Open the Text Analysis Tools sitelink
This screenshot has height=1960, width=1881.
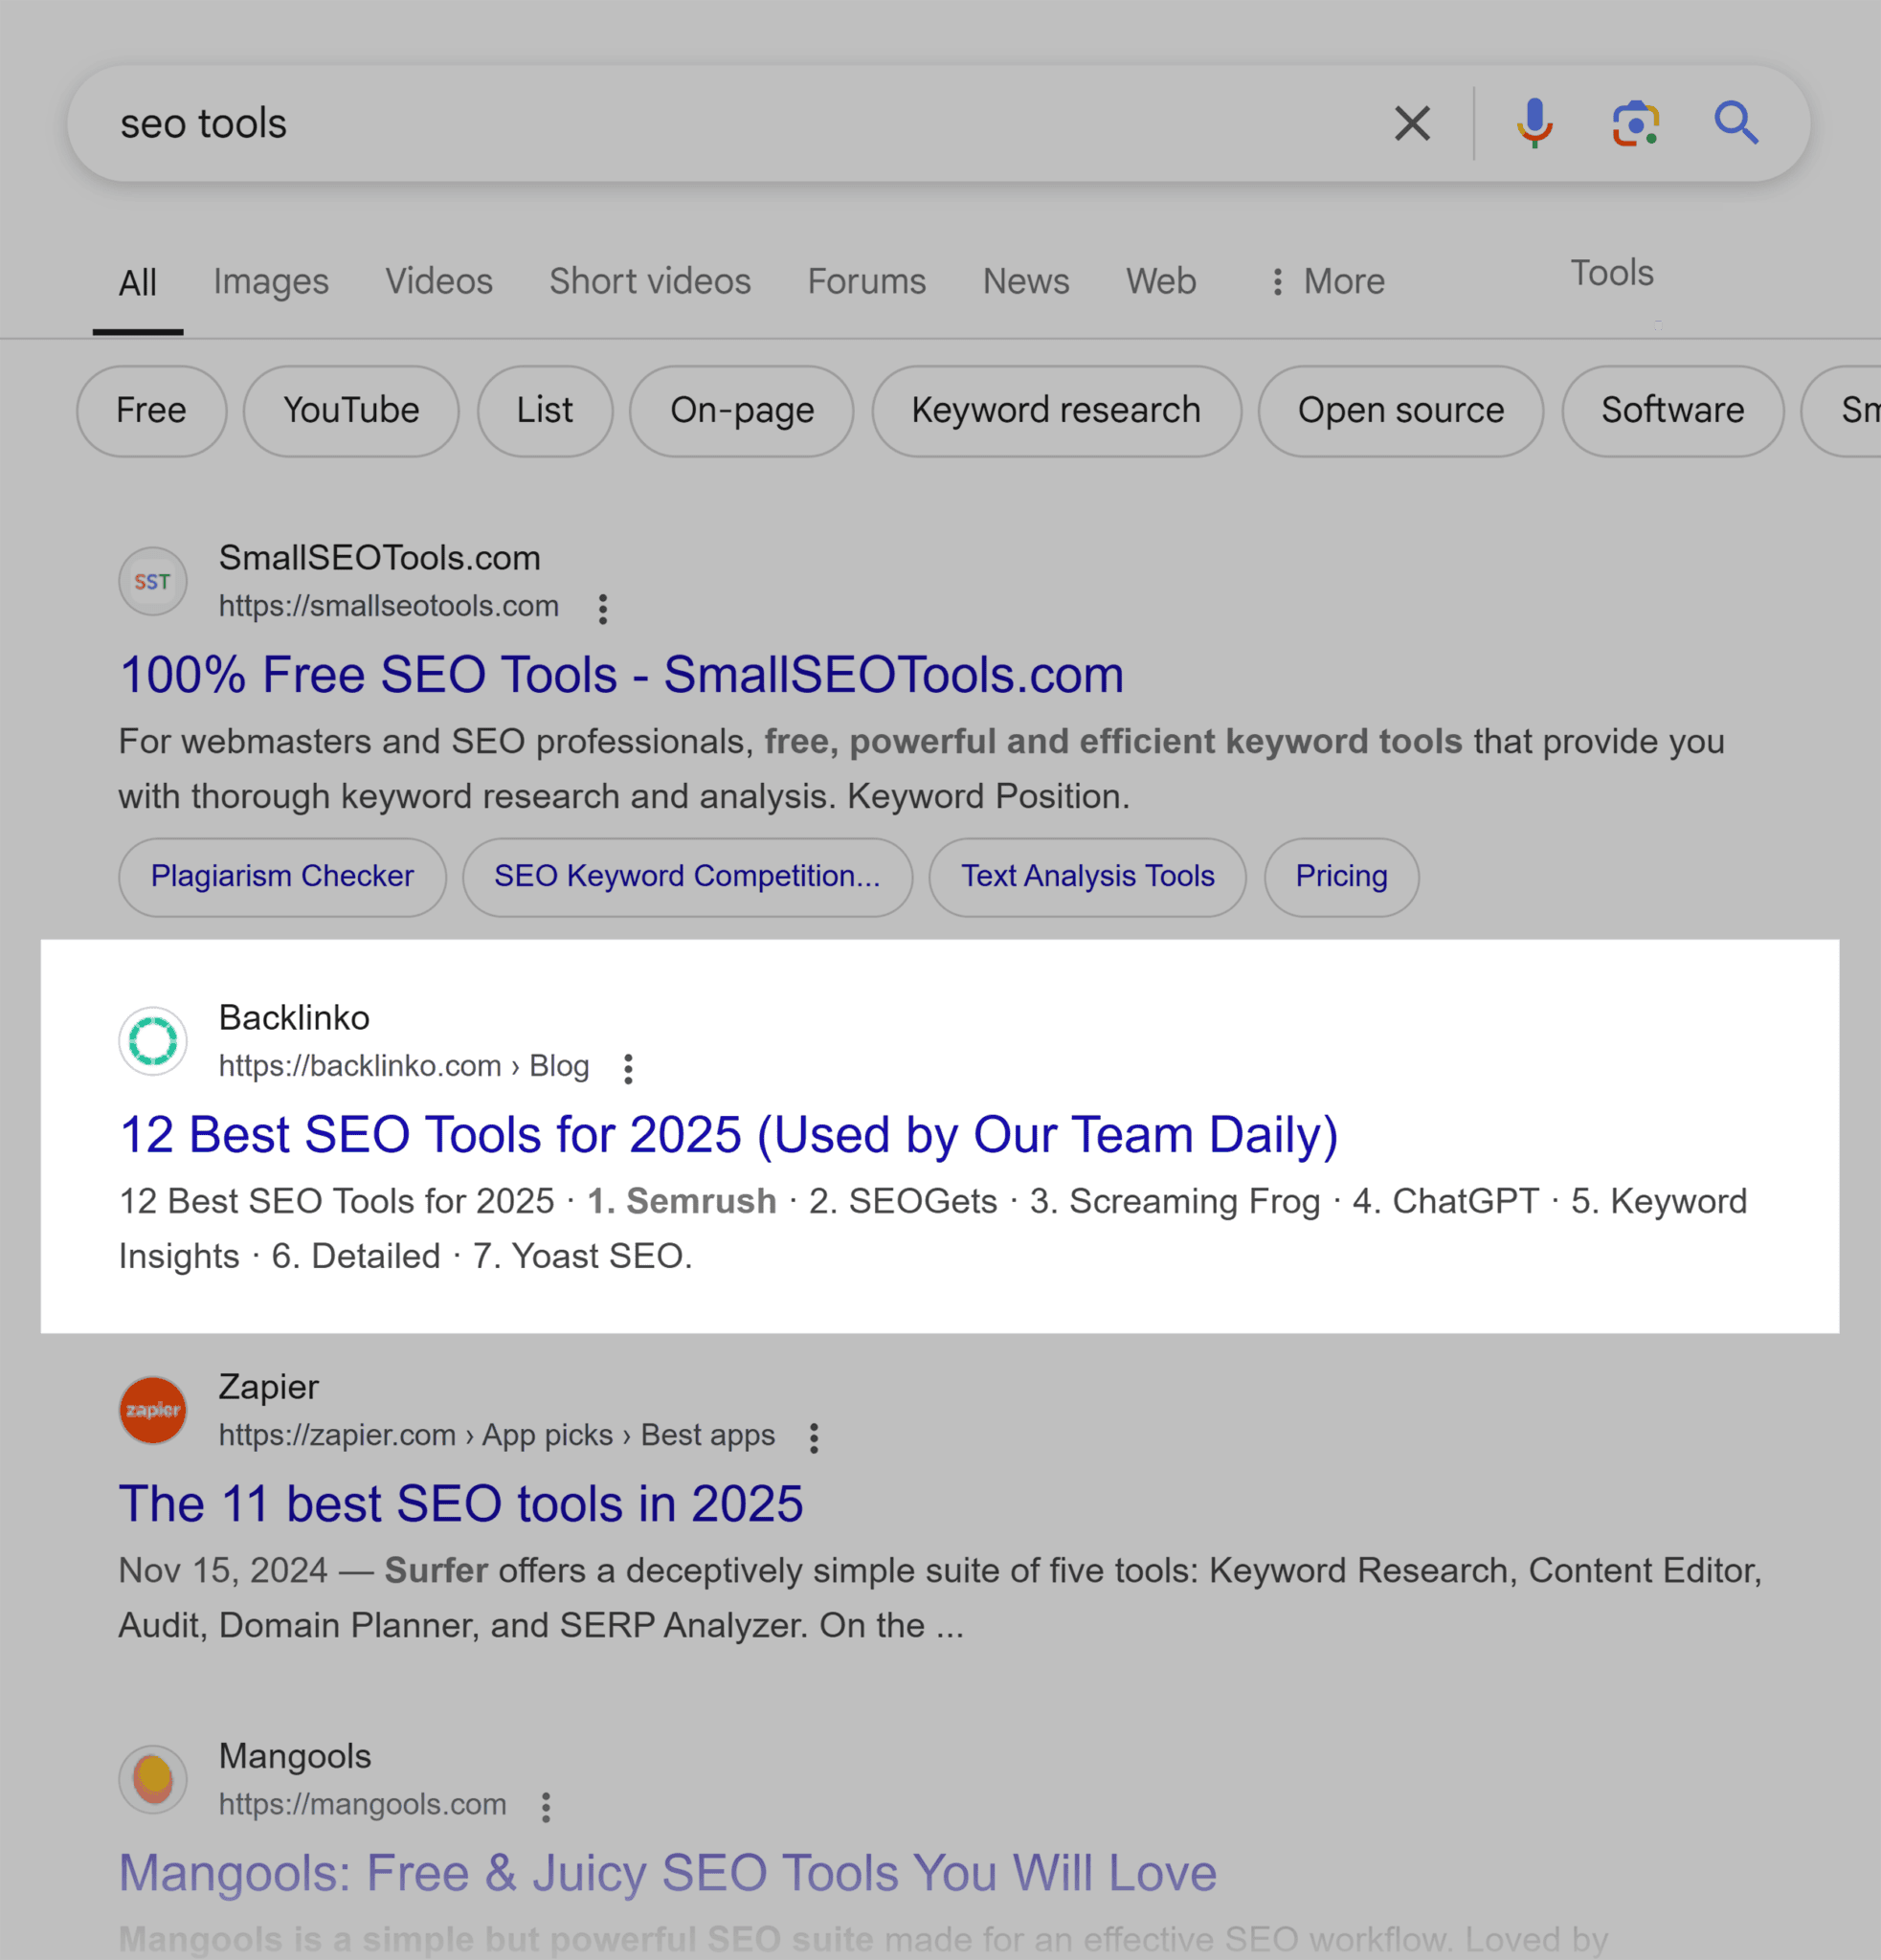[1088, 877]
